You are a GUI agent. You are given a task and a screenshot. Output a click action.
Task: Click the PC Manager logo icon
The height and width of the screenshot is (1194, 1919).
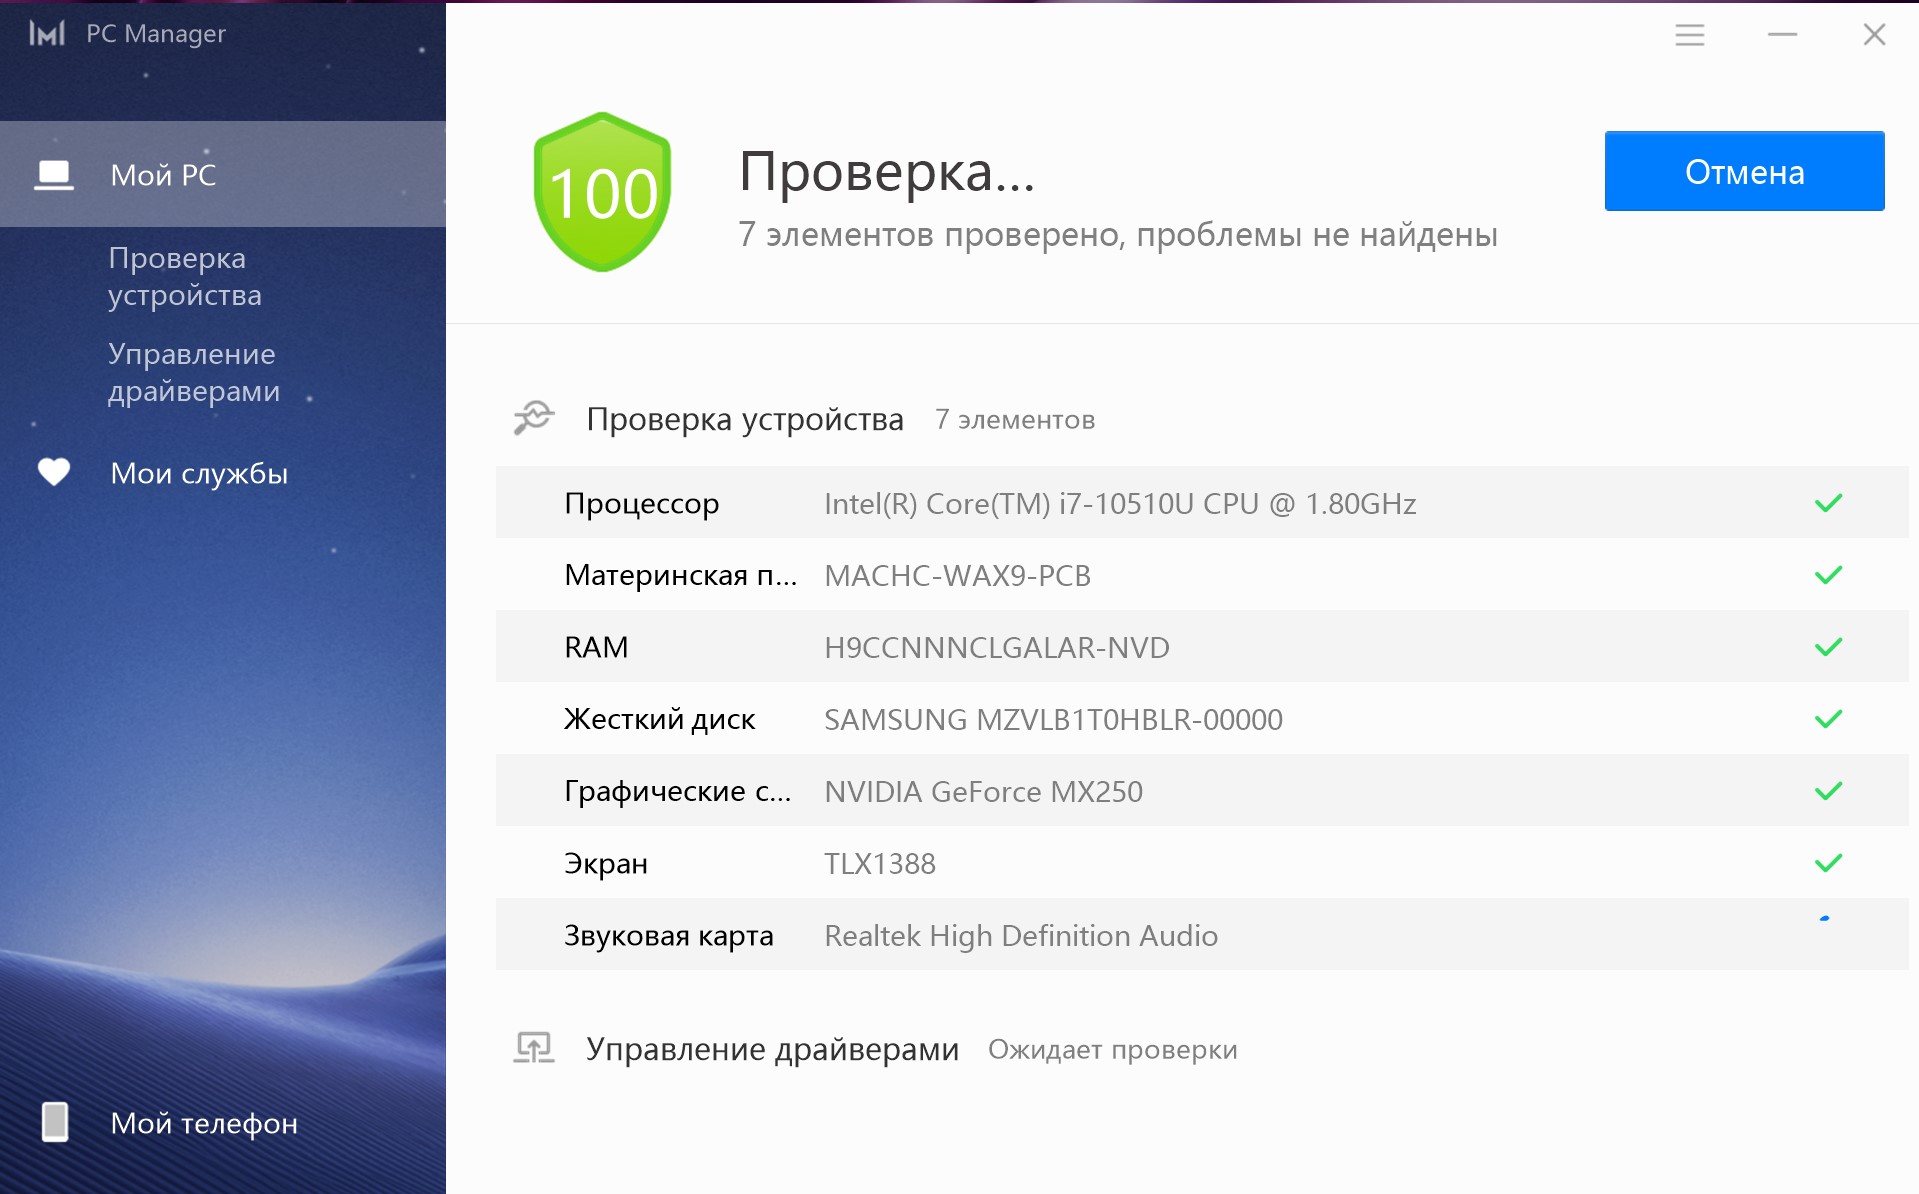(47, 34)
